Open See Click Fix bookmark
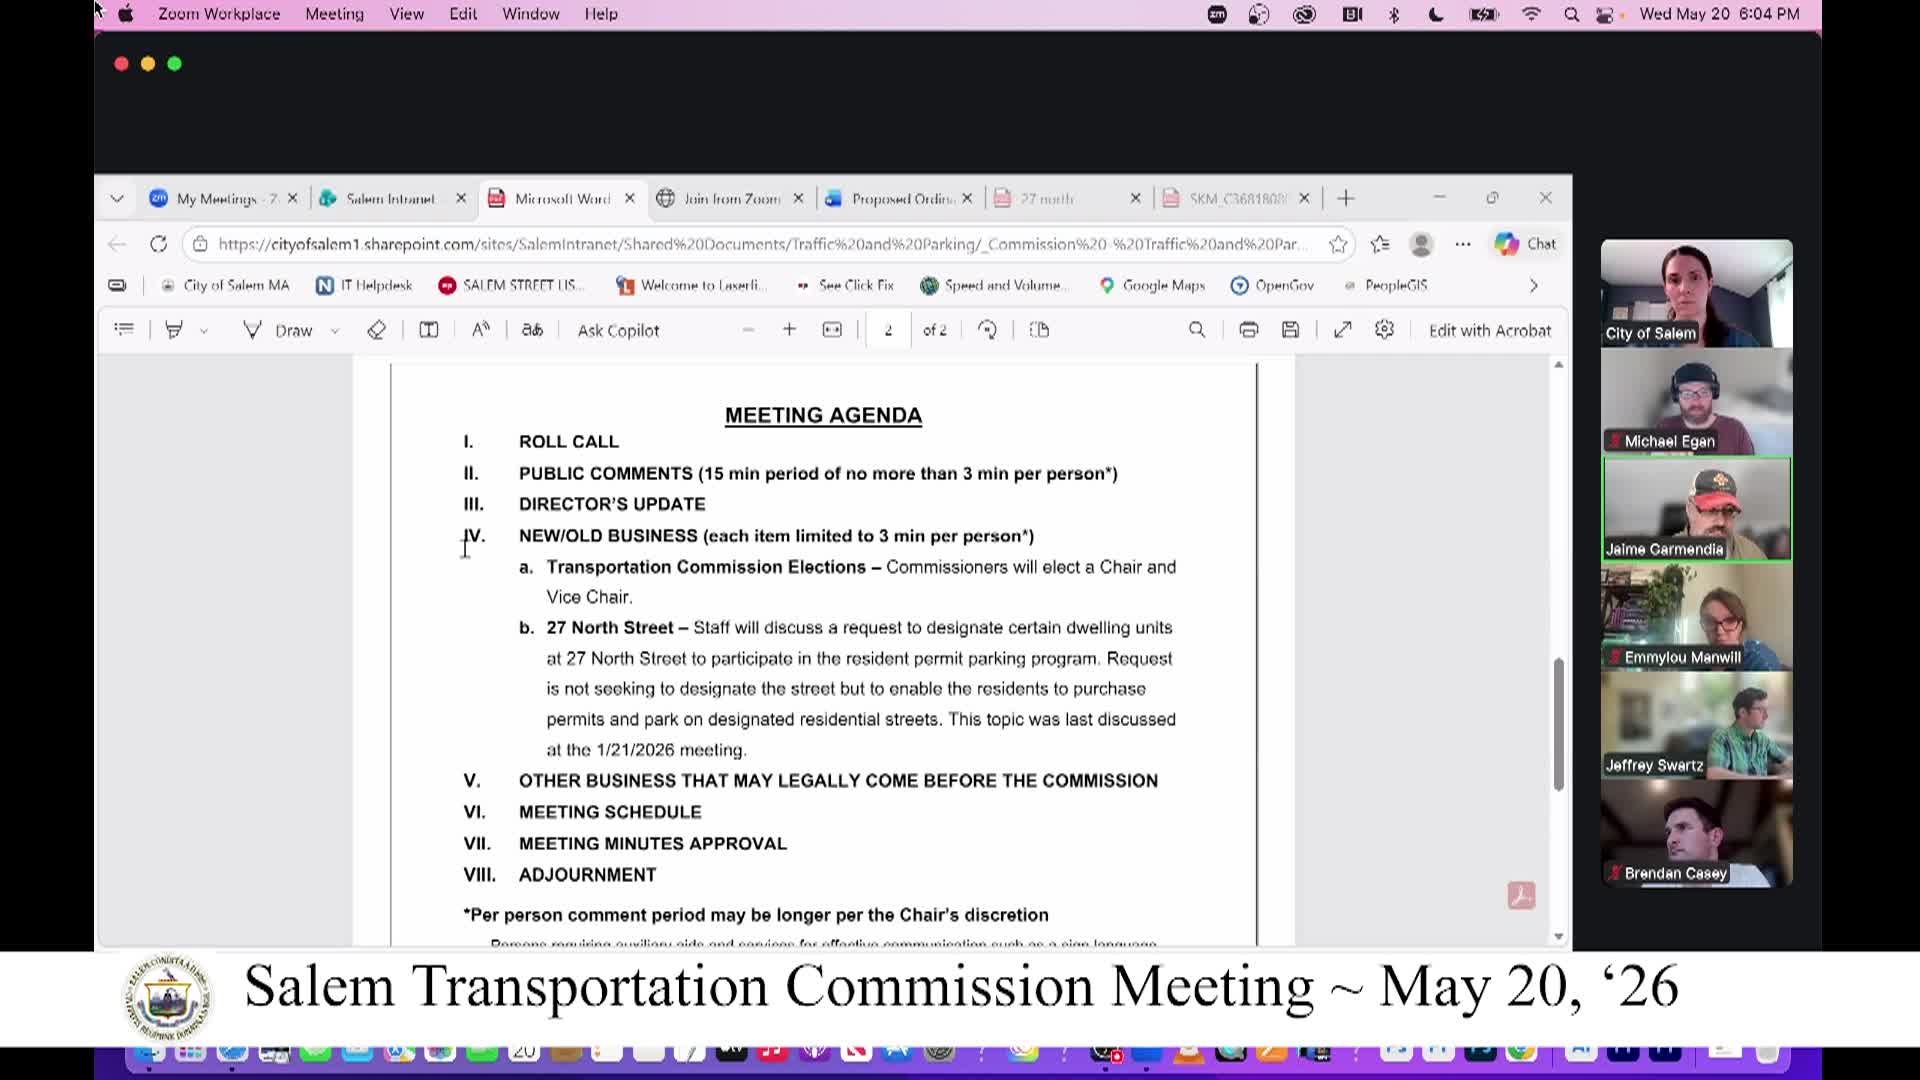 pyautogui.click(x=845, y=285)
